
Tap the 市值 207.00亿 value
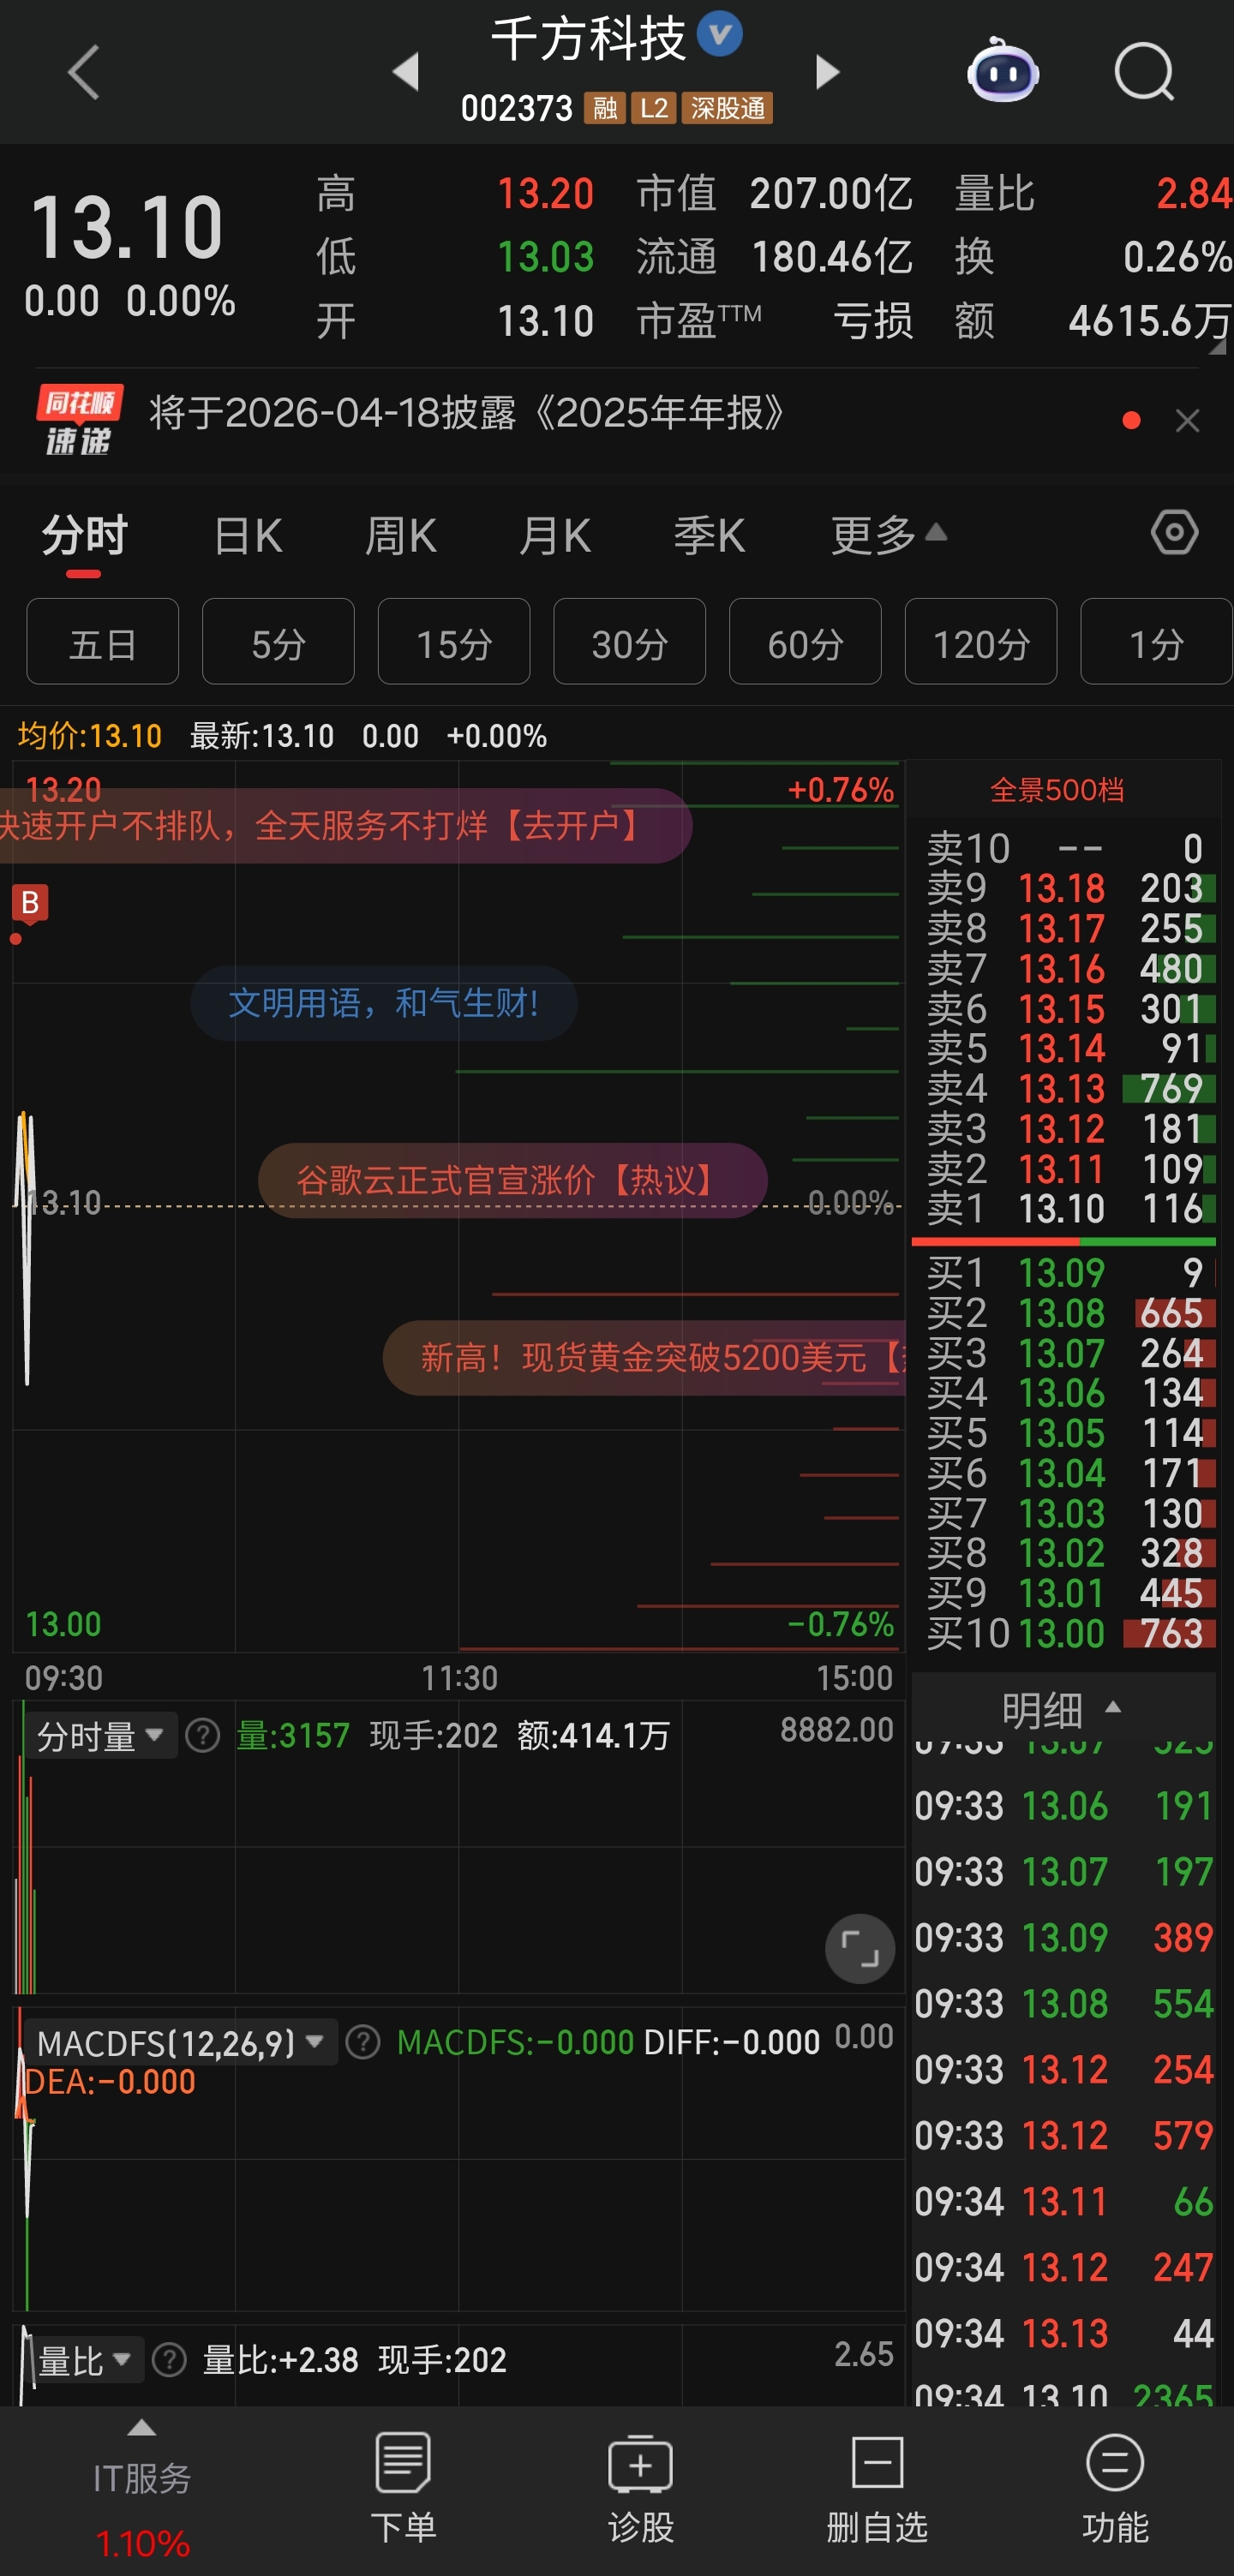point(830,194)
